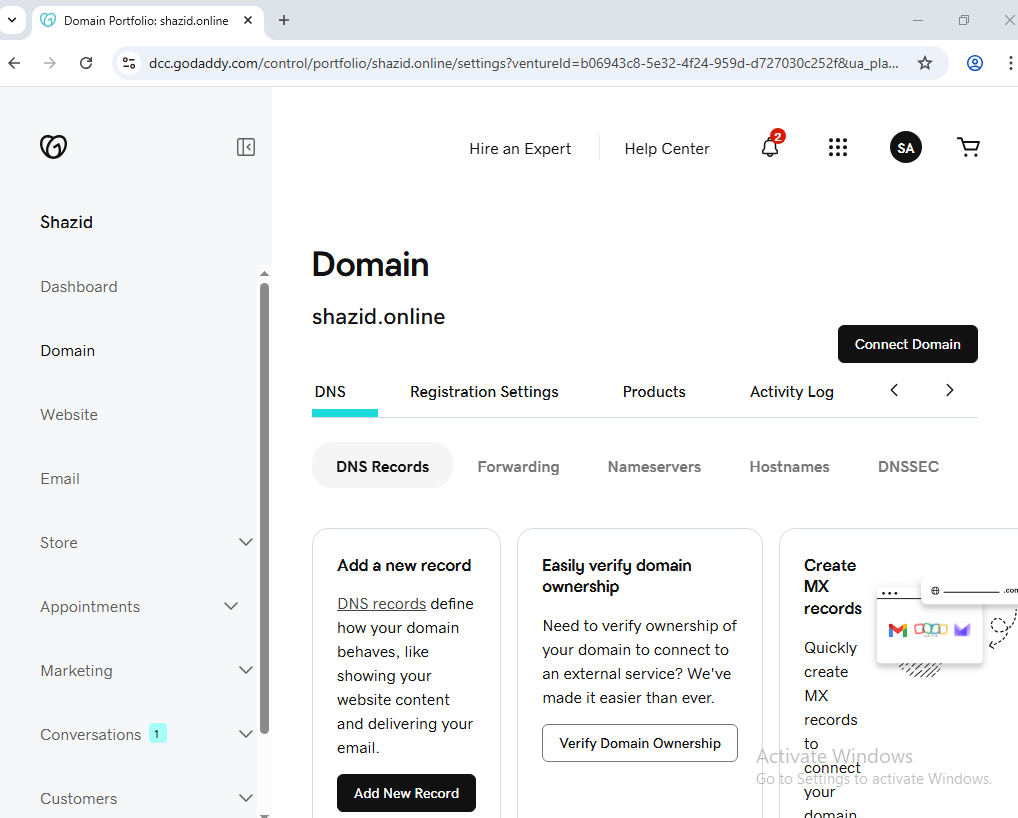Switch to the DNS tab
The width and height of the screenshot is (1018, 818).
pos(330,392)
